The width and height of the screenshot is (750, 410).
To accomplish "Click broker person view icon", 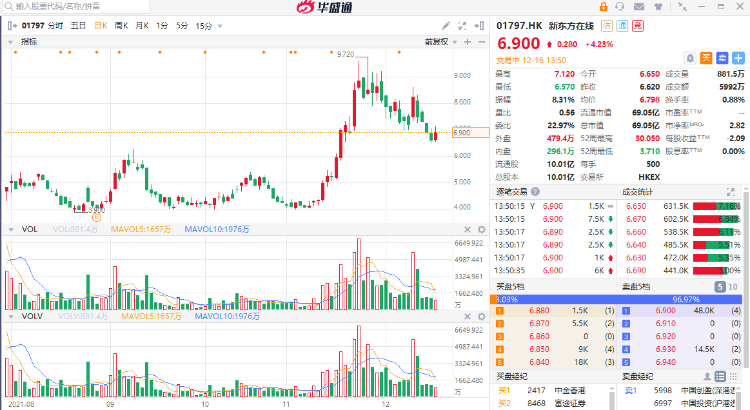I will click(x=707, y=377).
